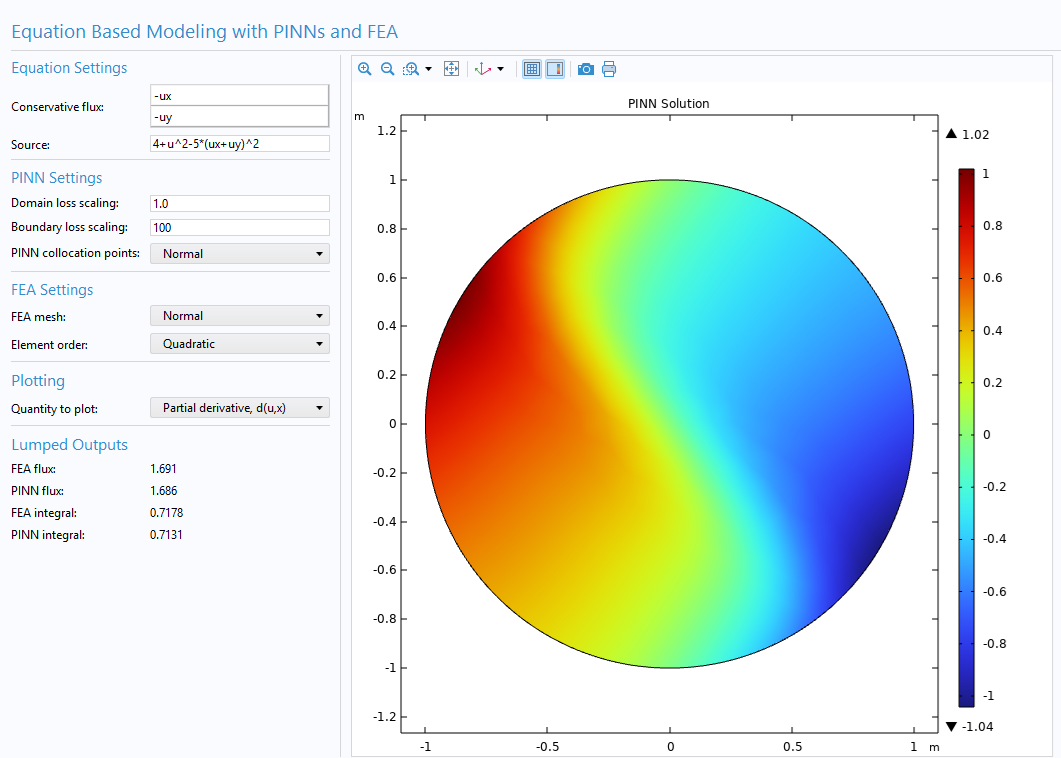
Task: Expand the Element order dropdown
Action: tap(239, 344)
